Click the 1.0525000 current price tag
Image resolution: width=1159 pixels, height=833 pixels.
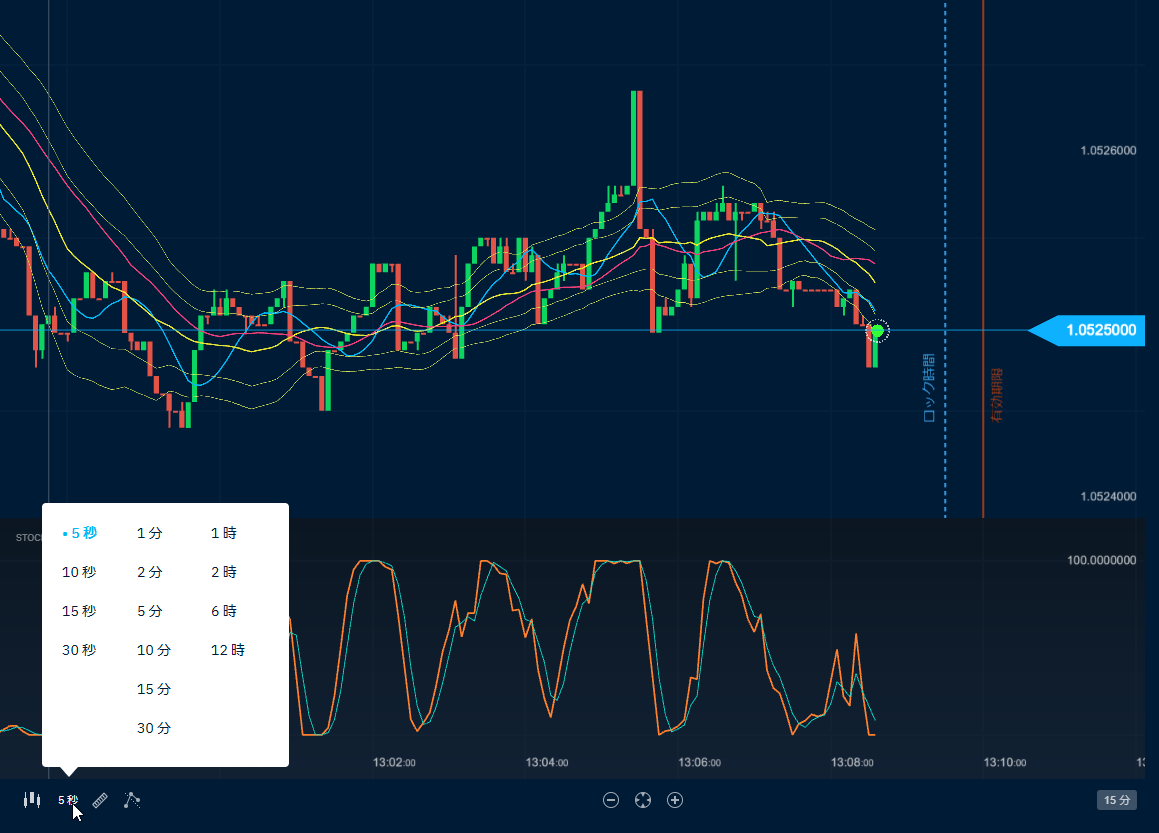click(x=1099, y=330)
